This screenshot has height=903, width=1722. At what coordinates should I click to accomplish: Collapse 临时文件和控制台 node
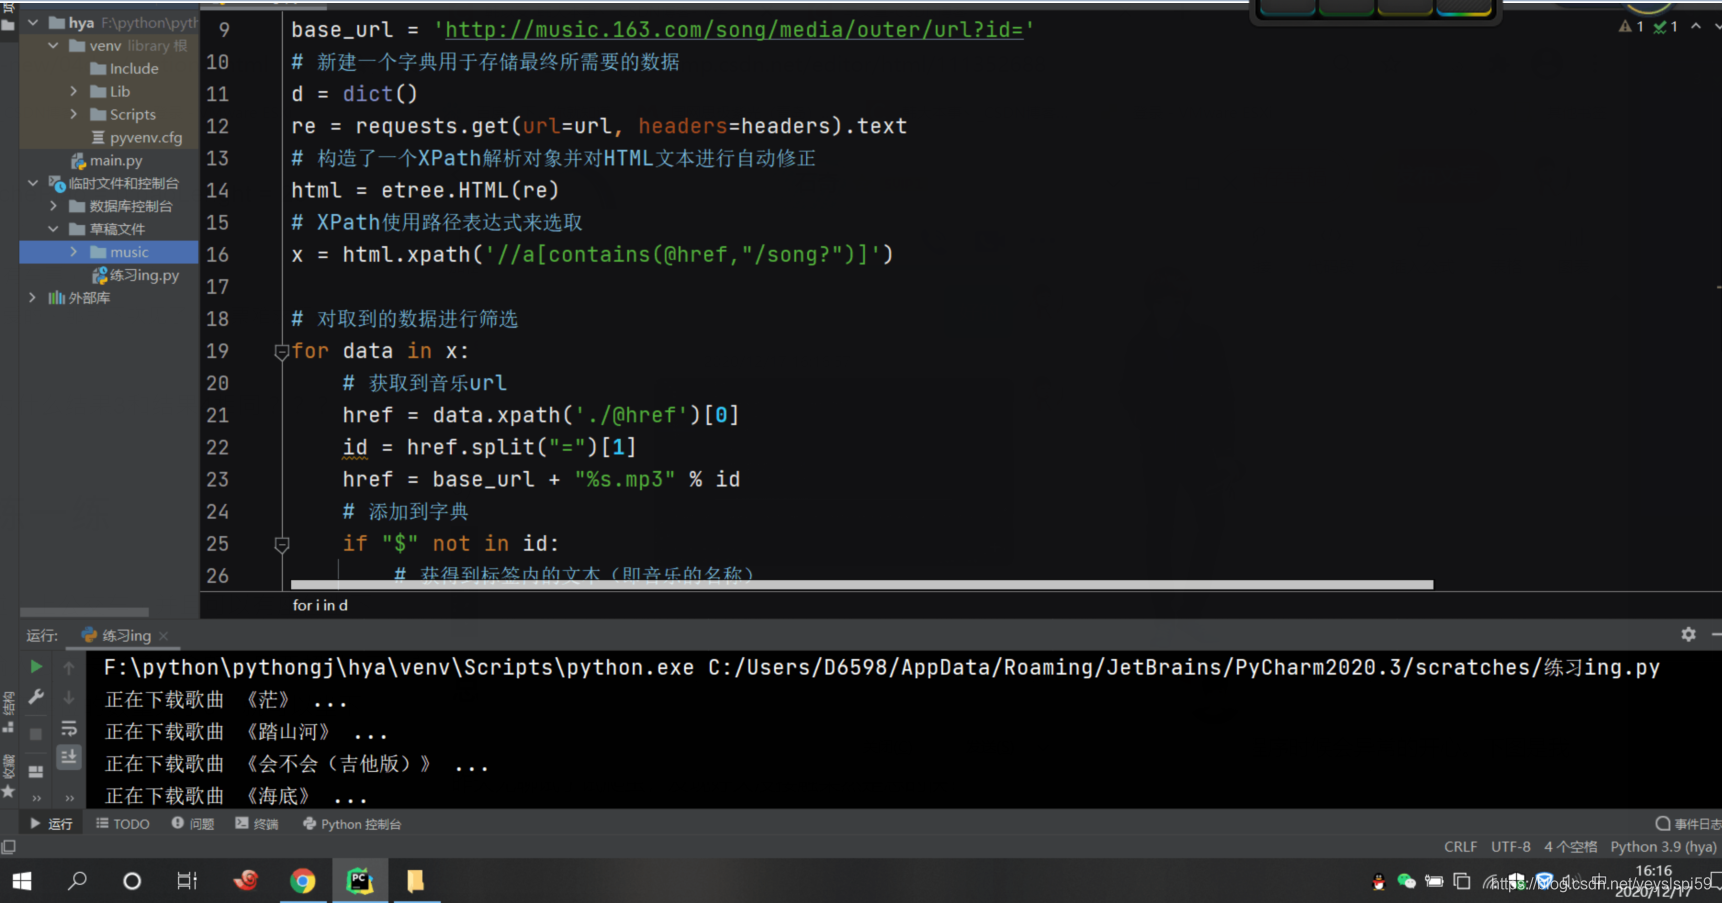(x=33, y=183)
